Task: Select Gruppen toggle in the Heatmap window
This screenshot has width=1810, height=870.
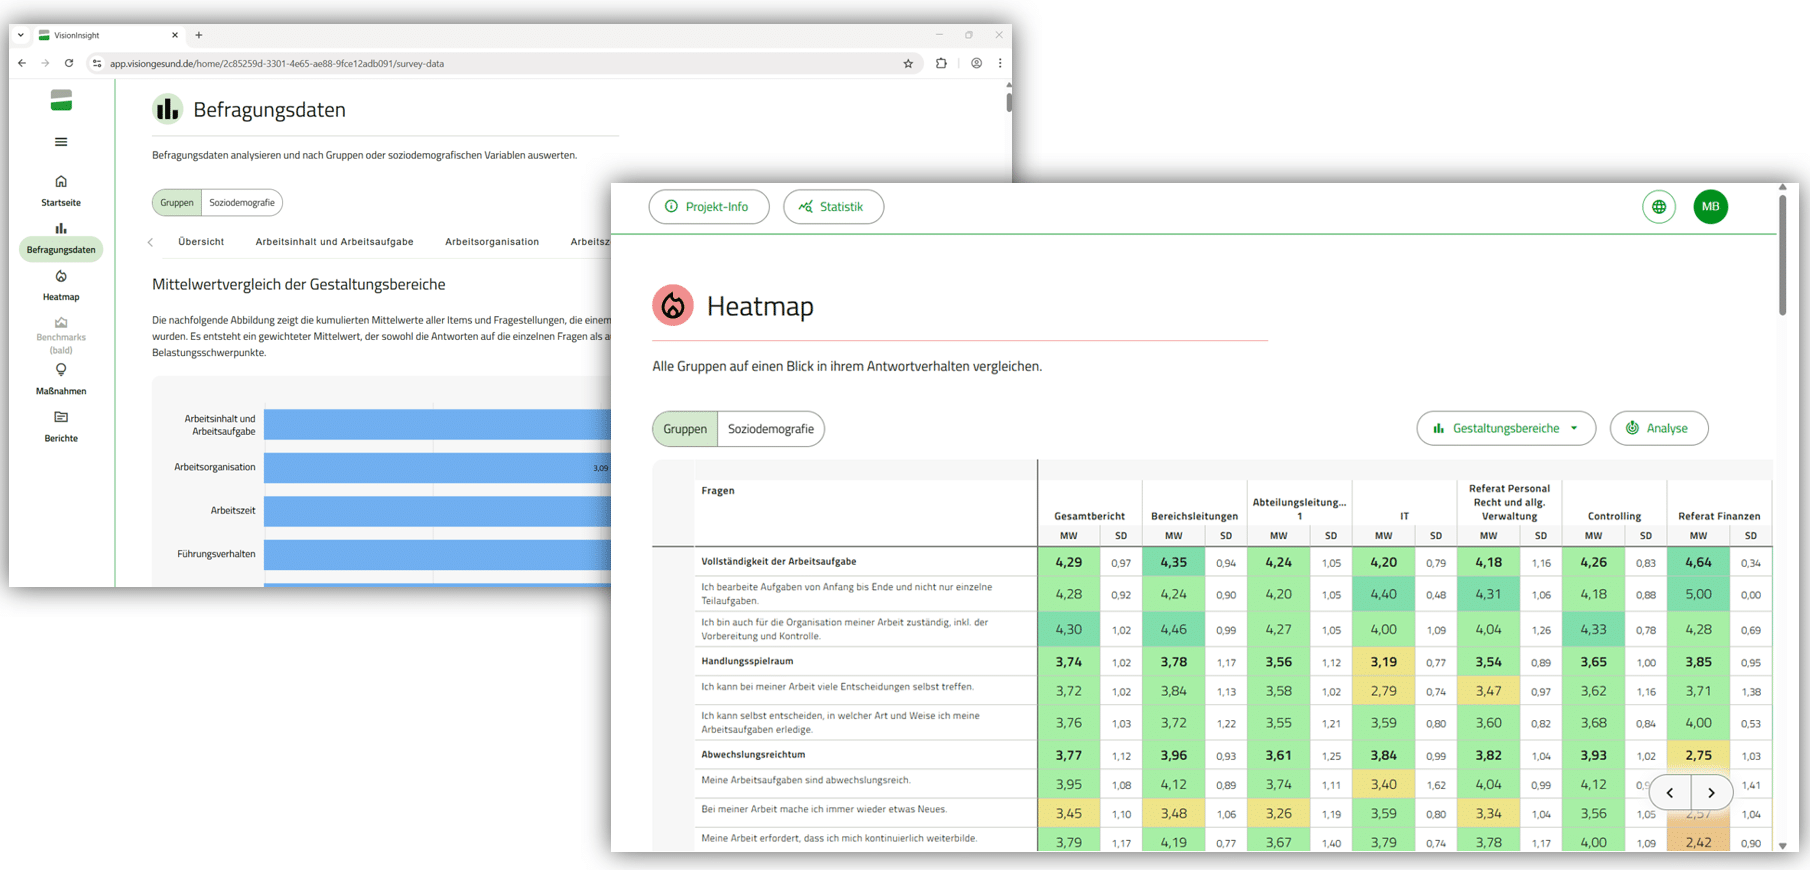Action: point(685,429)
